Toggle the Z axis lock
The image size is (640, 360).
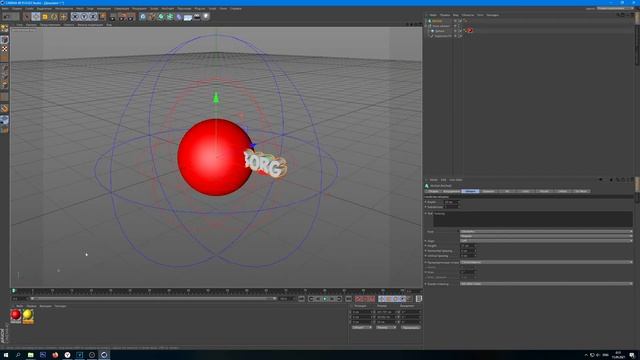click(93, 17)
